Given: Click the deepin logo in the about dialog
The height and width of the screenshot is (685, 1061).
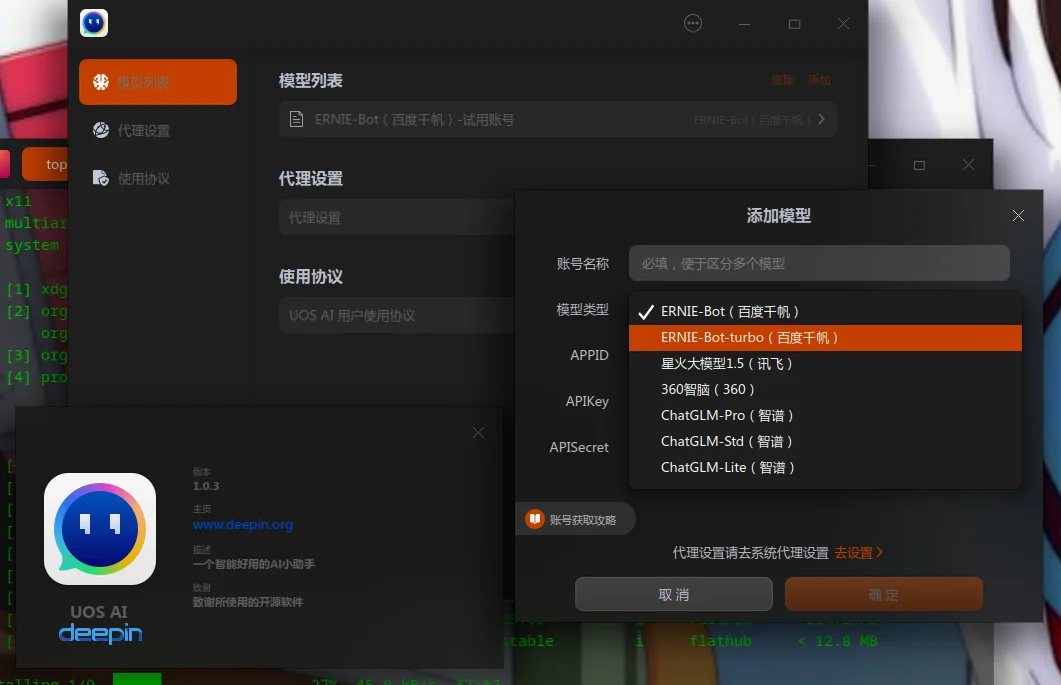Looking at the screenshot, I should (x=100, y=634).
